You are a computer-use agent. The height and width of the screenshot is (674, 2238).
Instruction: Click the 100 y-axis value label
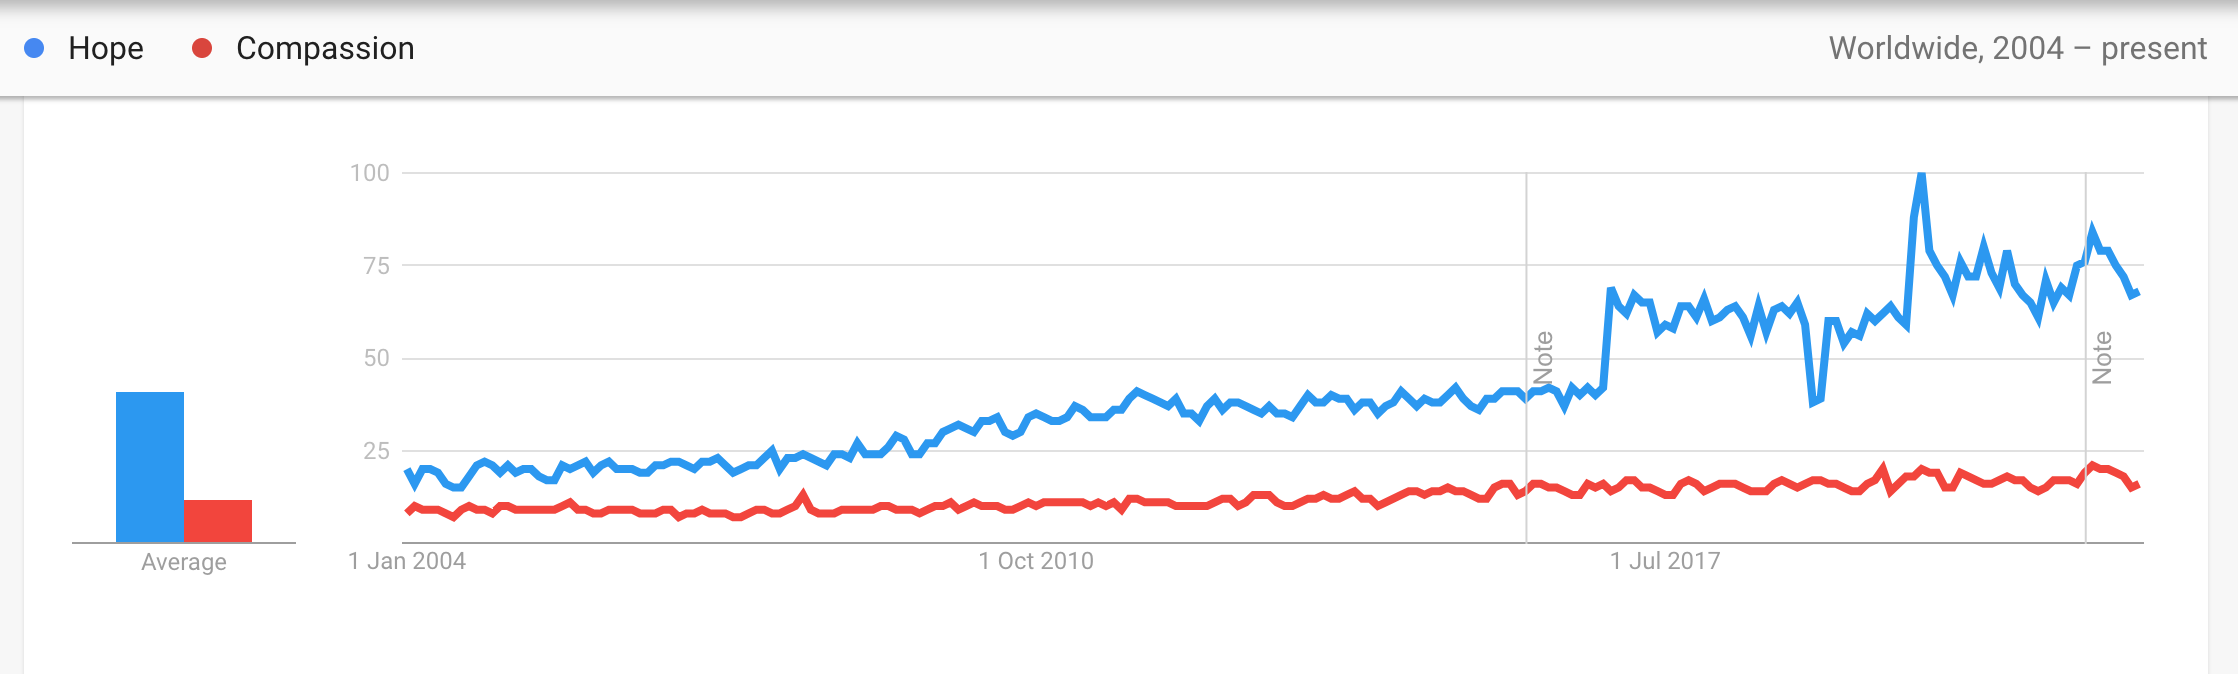pos(370,173)
